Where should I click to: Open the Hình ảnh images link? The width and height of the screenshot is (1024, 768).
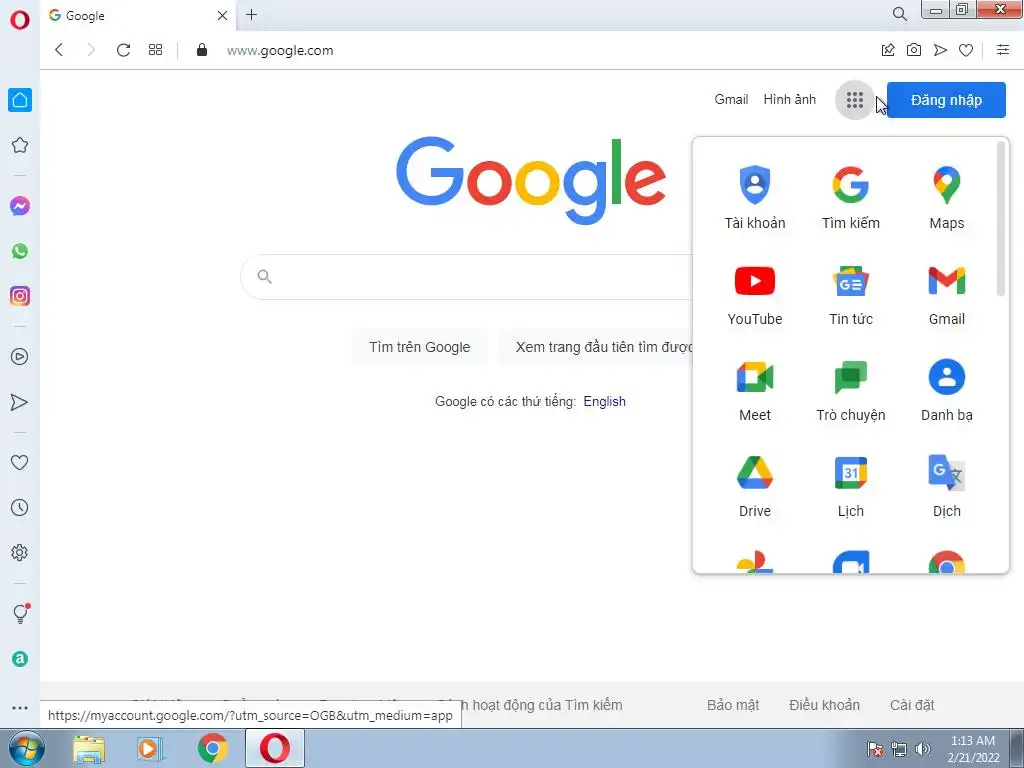pyautogui.click(x=790, y=99)
